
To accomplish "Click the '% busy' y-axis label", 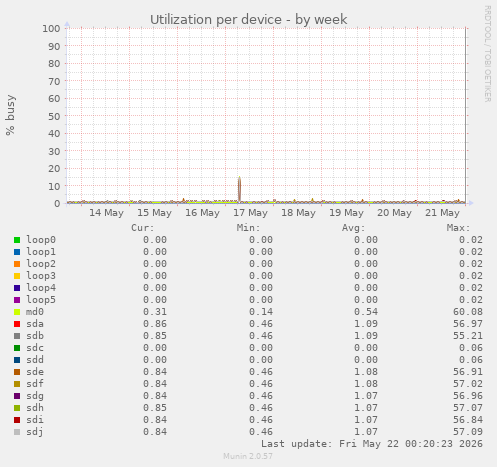I will pyautogui.click(x=10, y=115).
